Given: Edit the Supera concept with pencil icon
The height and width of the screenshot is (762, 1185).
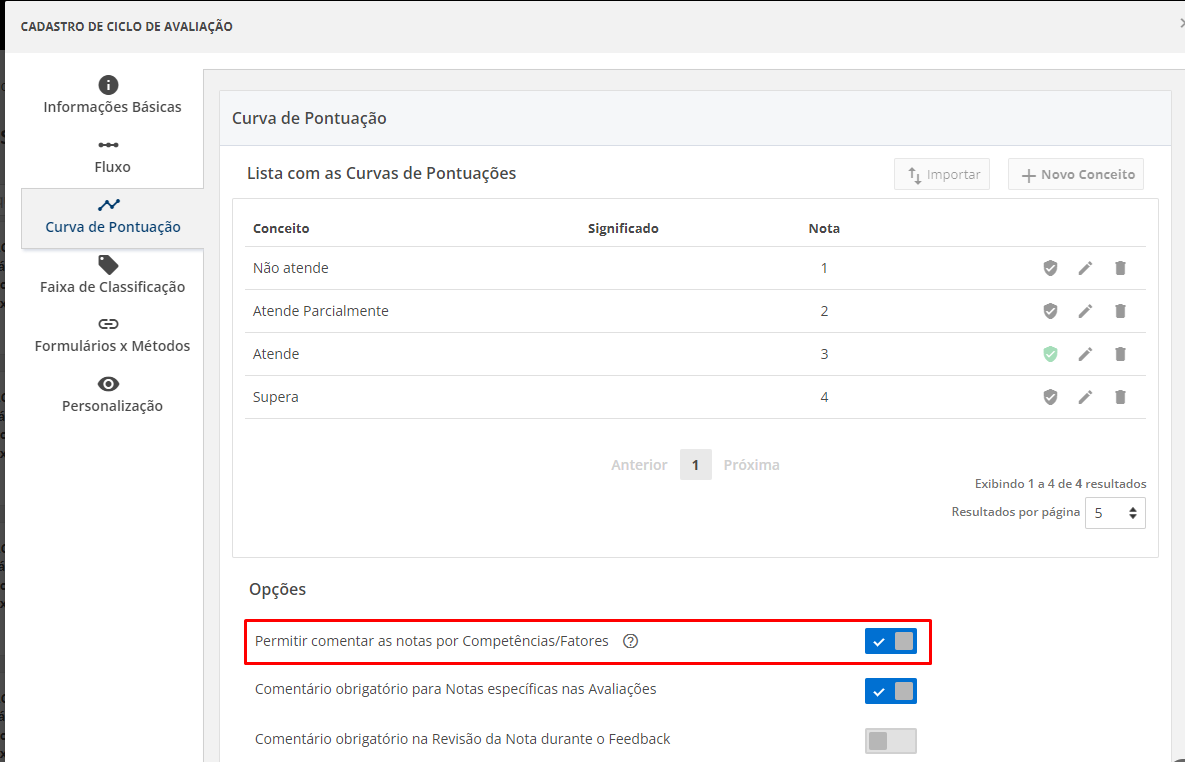Looking at the screenshot, I should (x=1085, y=397).
